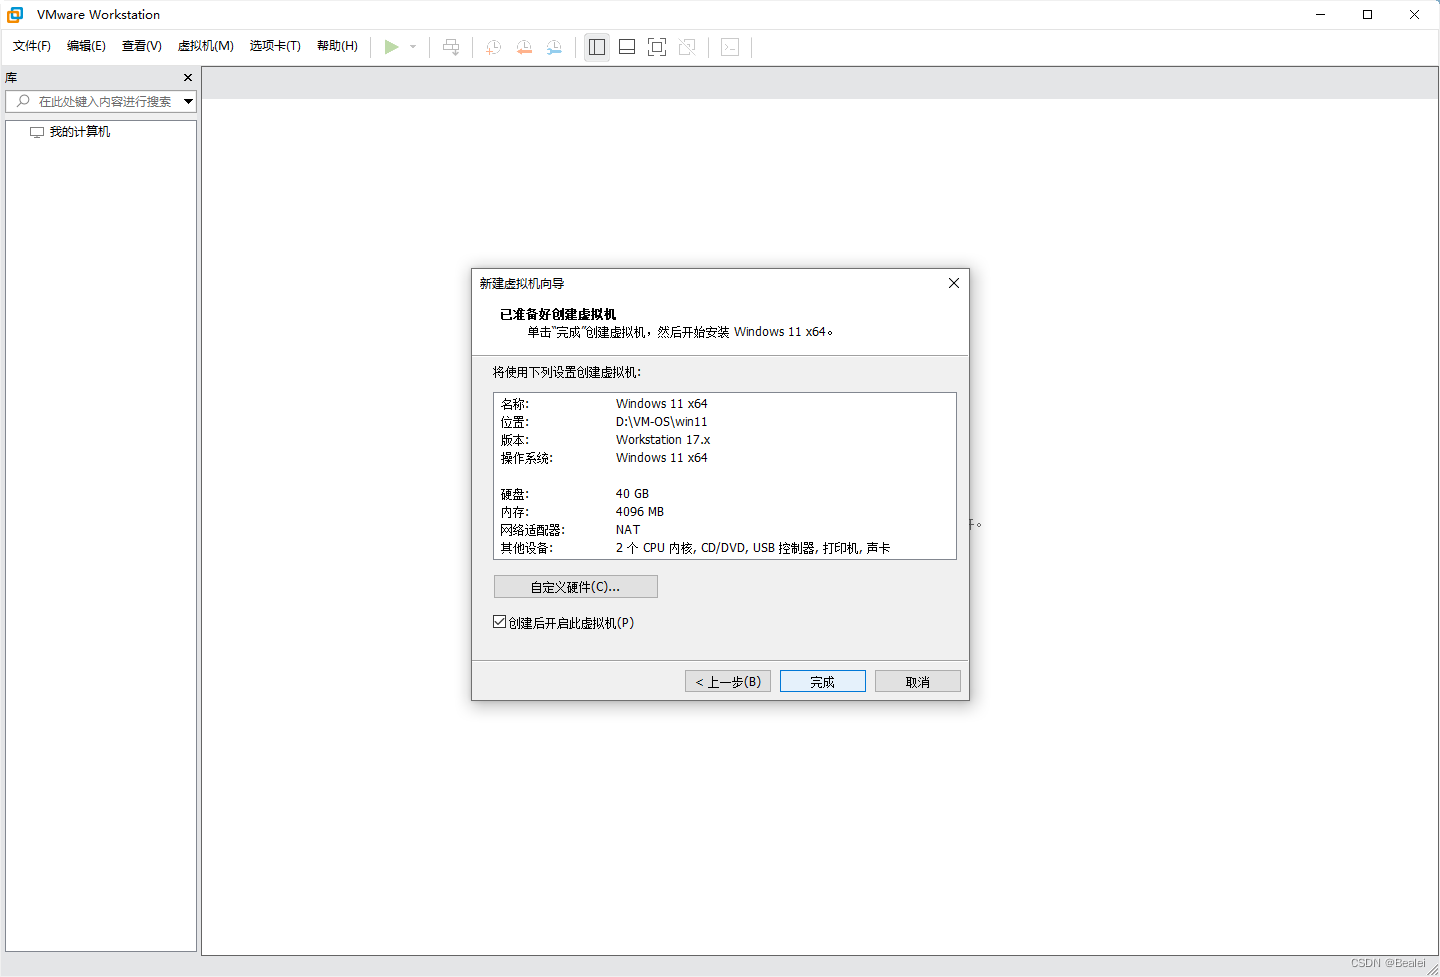Maximize the VMware Workstation window
1440x977 pixels.
(1367, 15)
